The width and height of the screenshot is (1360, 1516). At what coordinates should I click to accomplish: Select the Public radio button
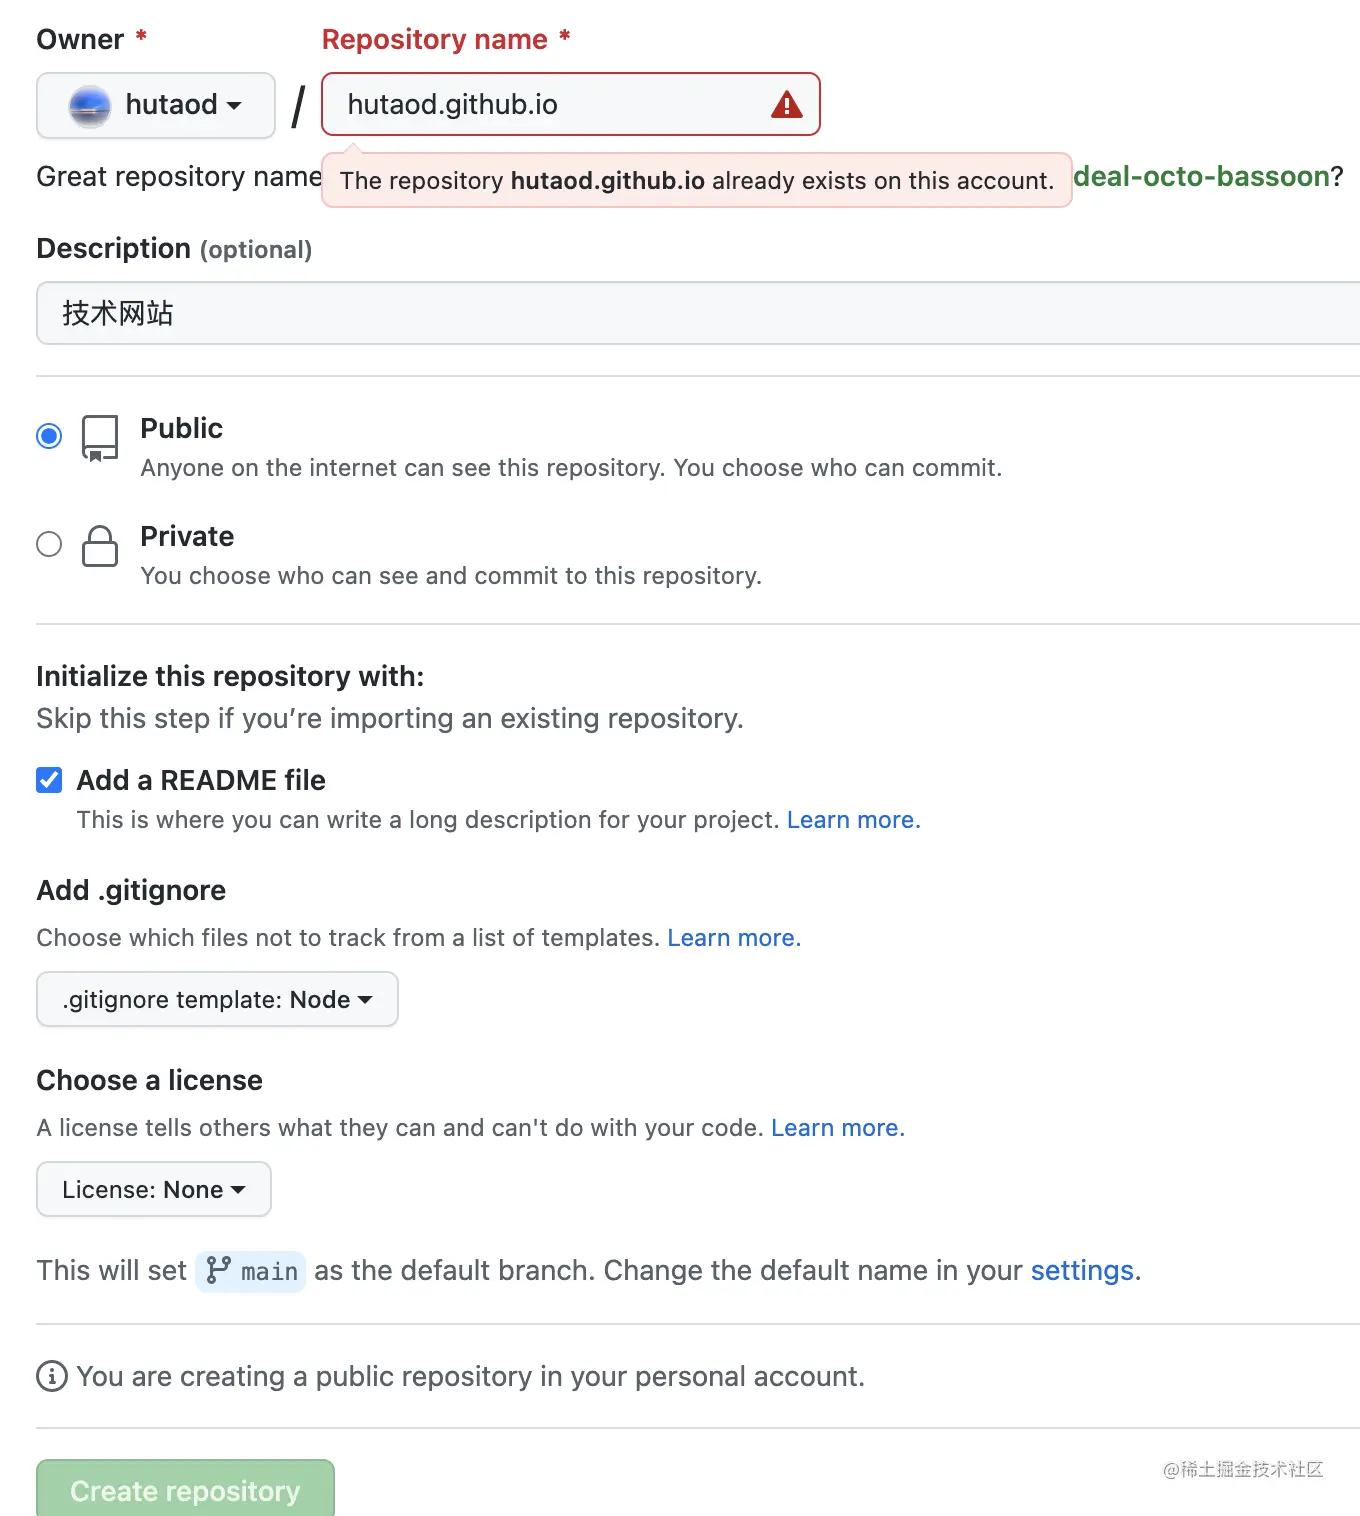pos(49,436)
